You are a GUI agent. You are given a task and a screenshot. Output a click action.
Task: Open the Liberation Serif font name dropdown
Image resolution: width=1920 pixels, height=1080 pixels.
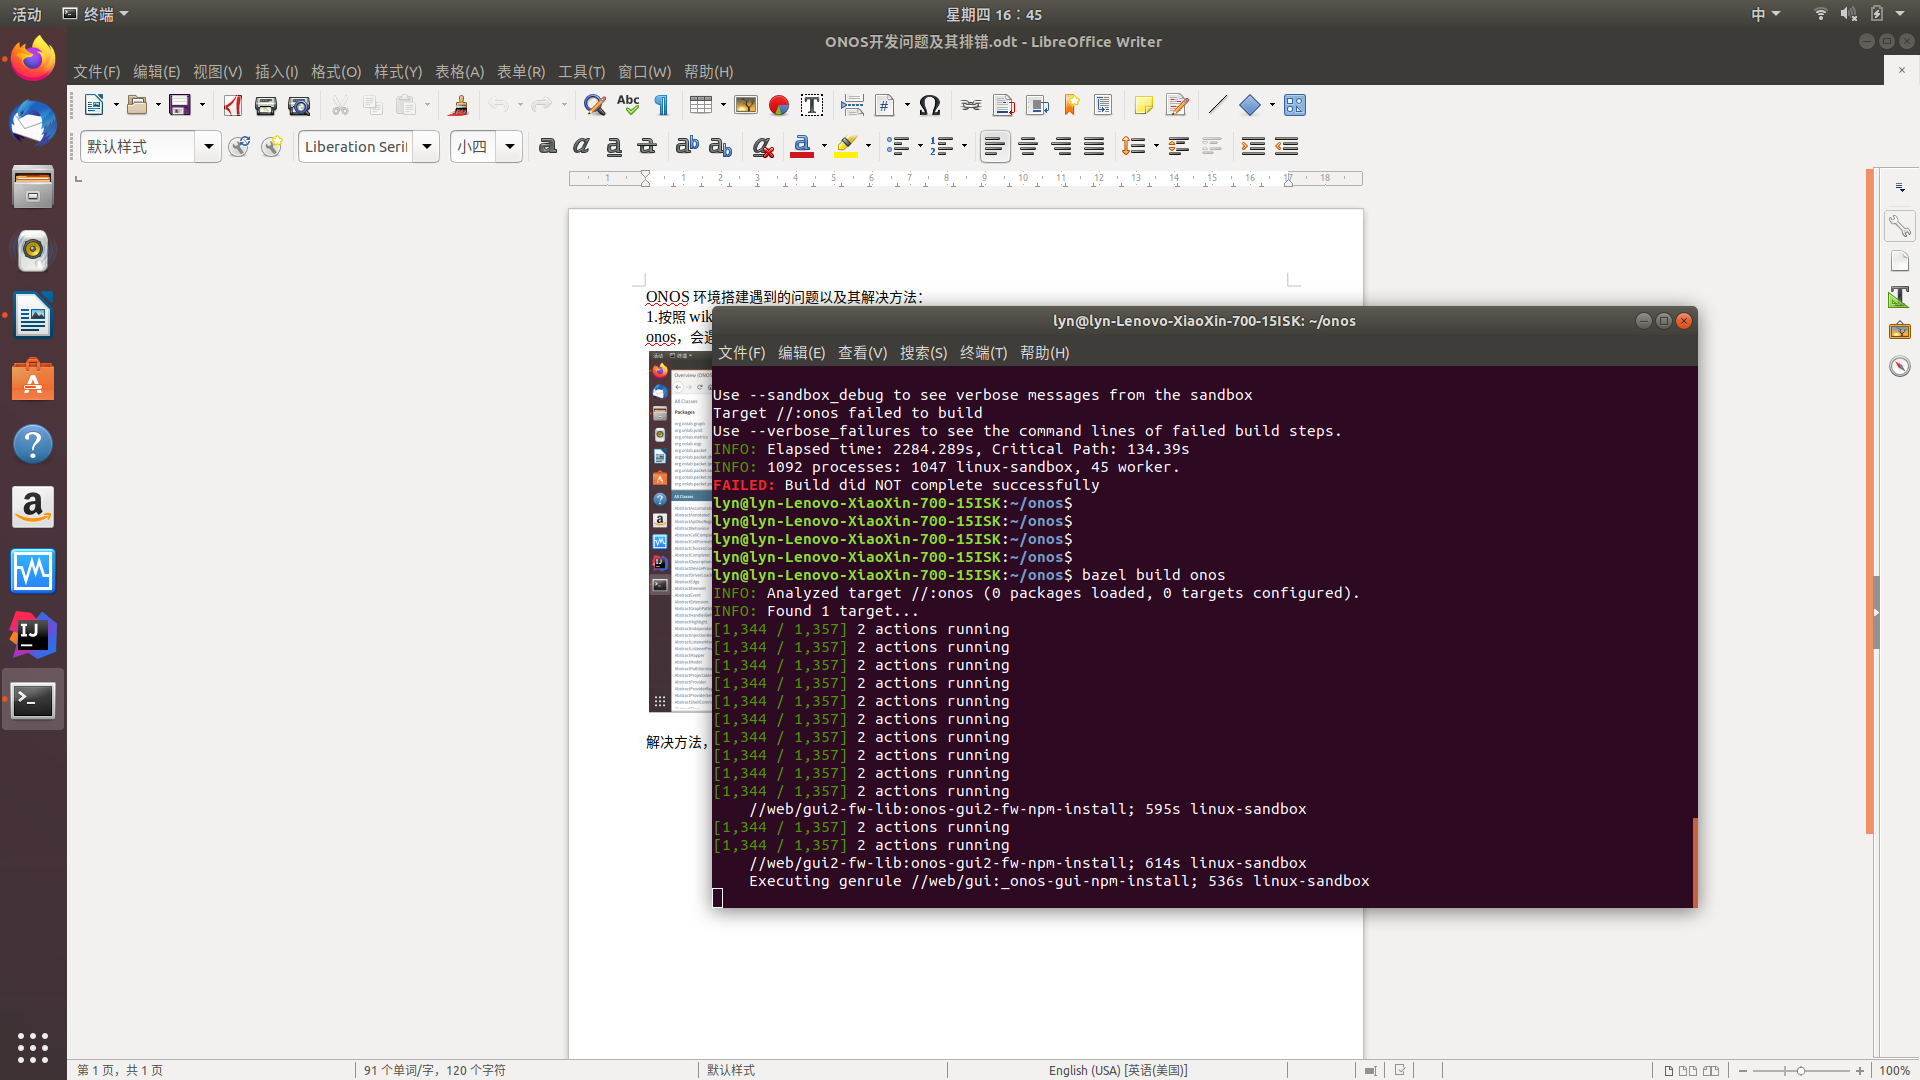pyautogui.click(x=427, y=146)
